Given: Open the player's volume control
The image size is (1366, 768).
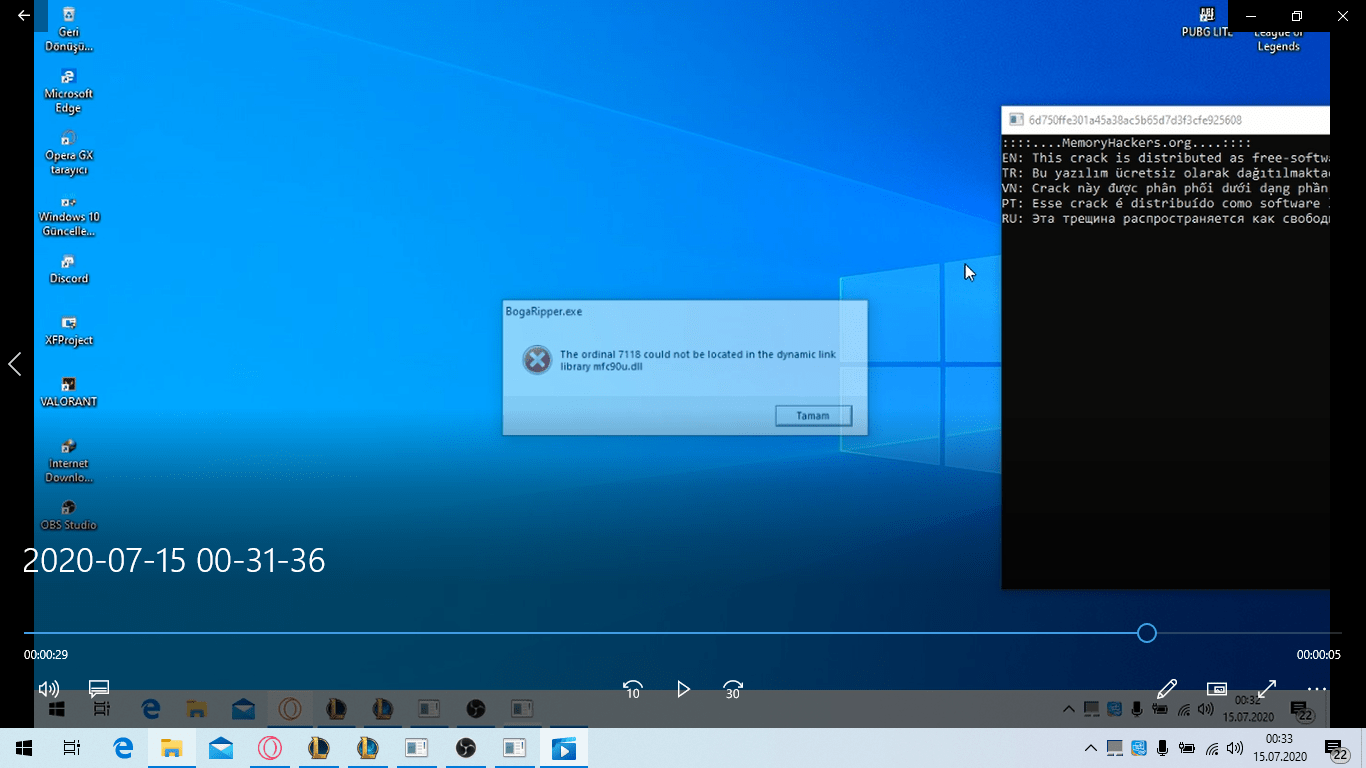Looking at the screenshot, I should [x=48, y=689].
